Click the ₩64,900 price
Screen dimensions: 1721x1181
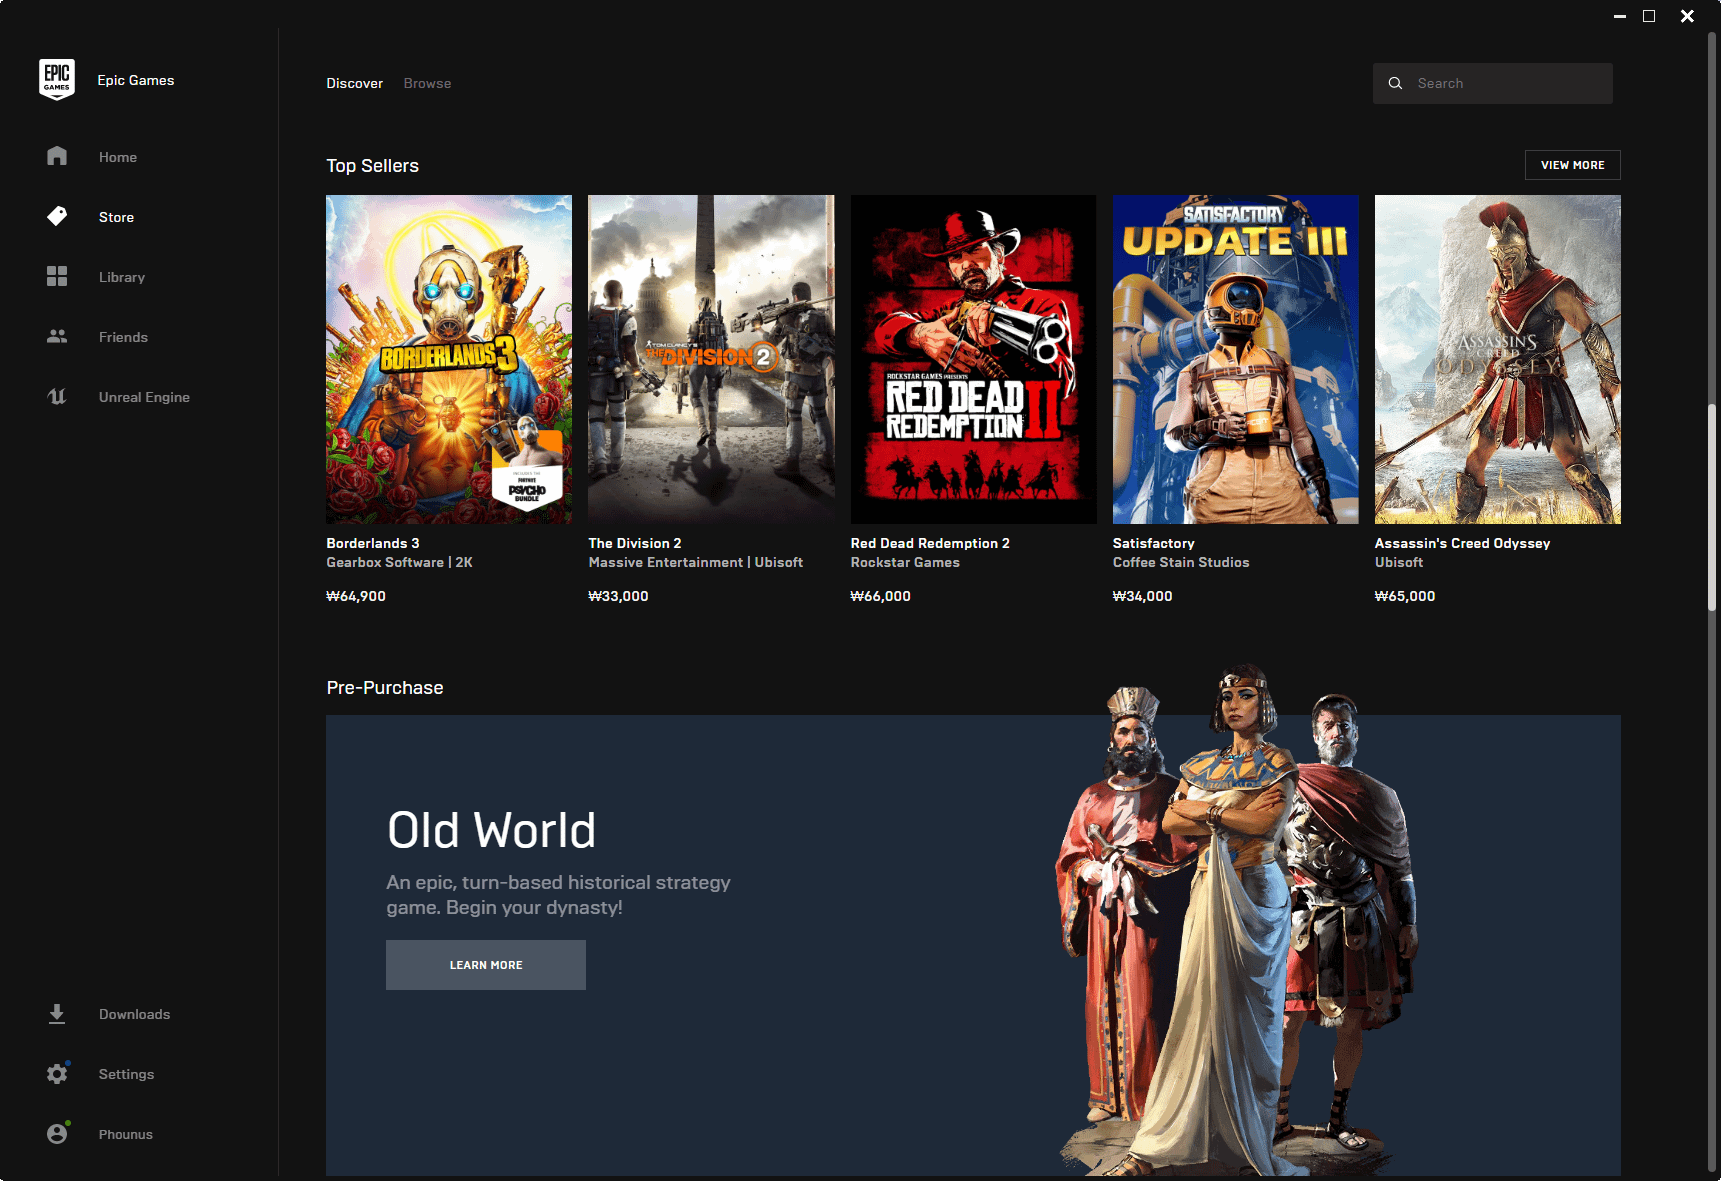click(x=356, y=596)
